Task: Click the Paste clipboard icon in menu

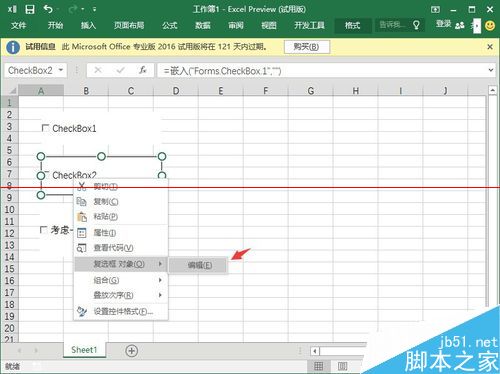Action: point(82,217)
